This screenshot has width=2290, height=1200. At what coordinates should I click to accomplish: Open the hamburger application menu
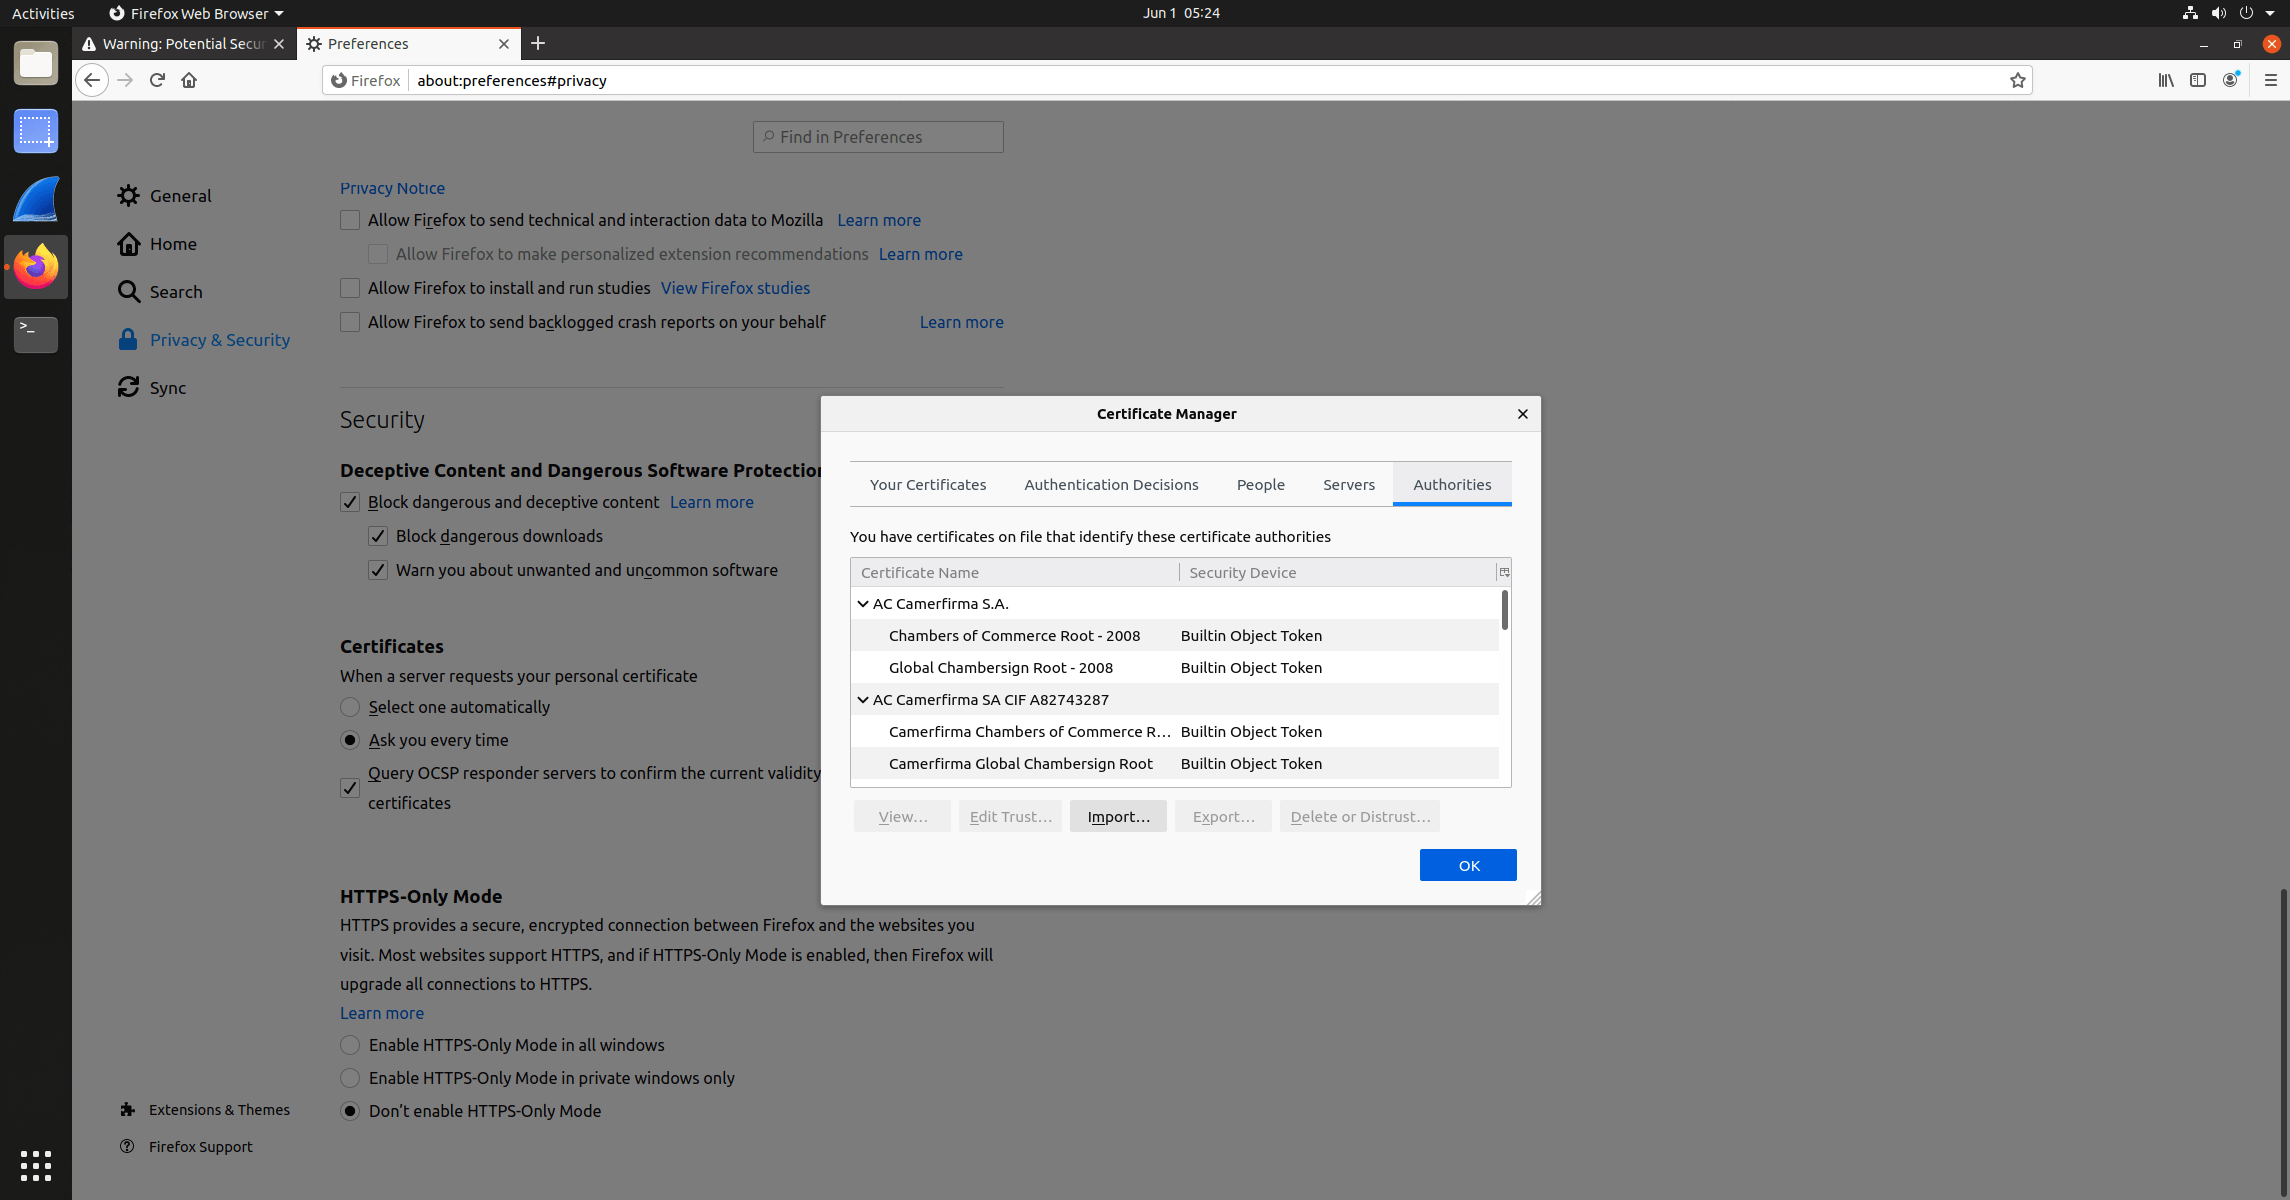coord(2270,80)
